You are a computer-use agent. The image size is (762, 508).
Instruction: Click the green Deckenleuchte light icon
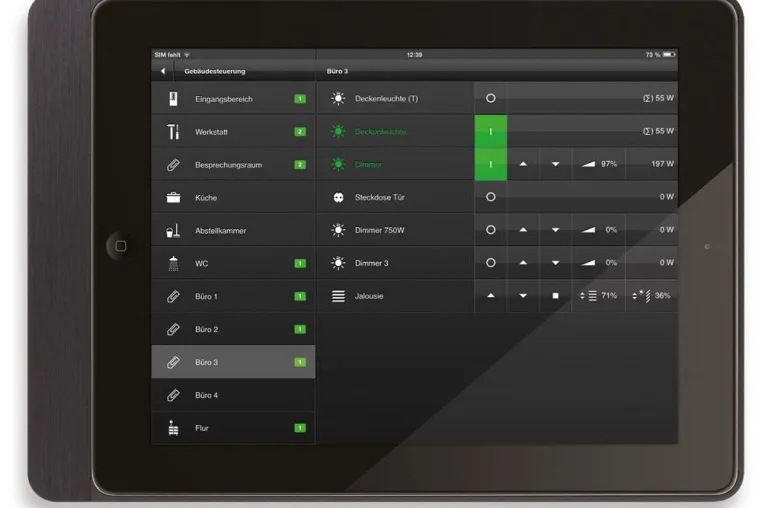coord(338,131)
